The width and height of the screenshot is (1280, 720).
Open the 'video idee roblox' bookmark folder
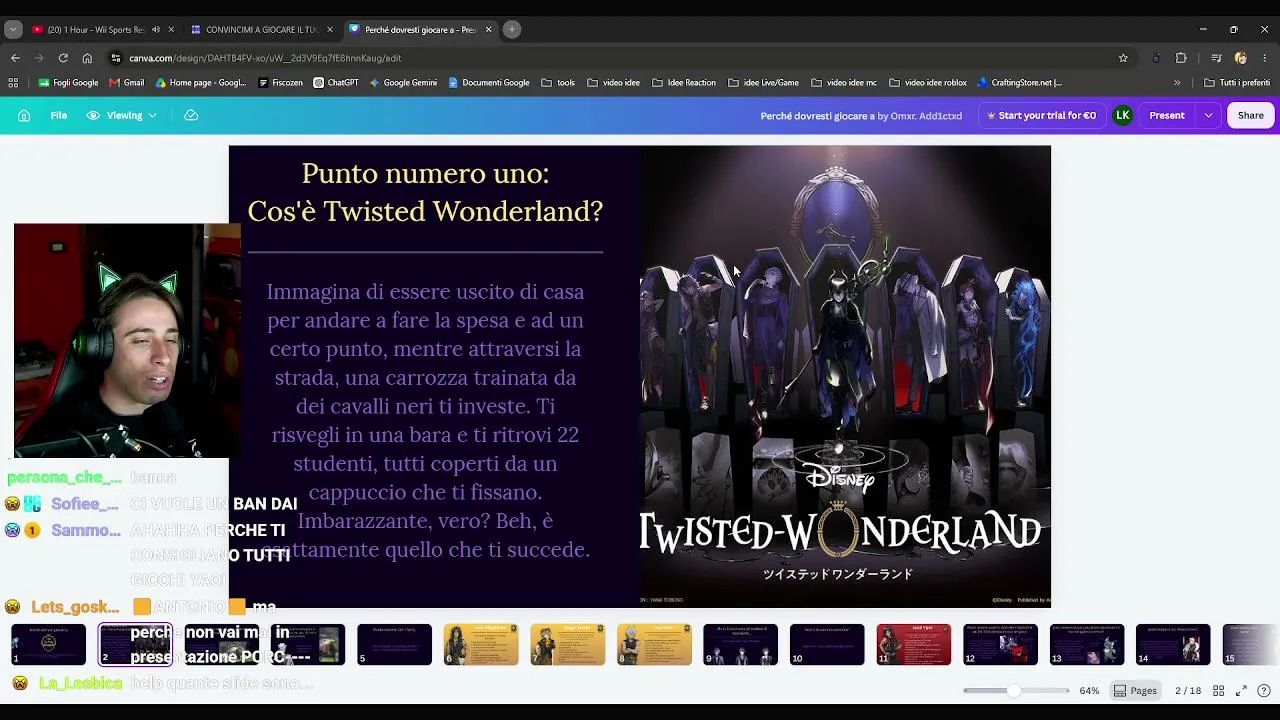tap(928, 83)
